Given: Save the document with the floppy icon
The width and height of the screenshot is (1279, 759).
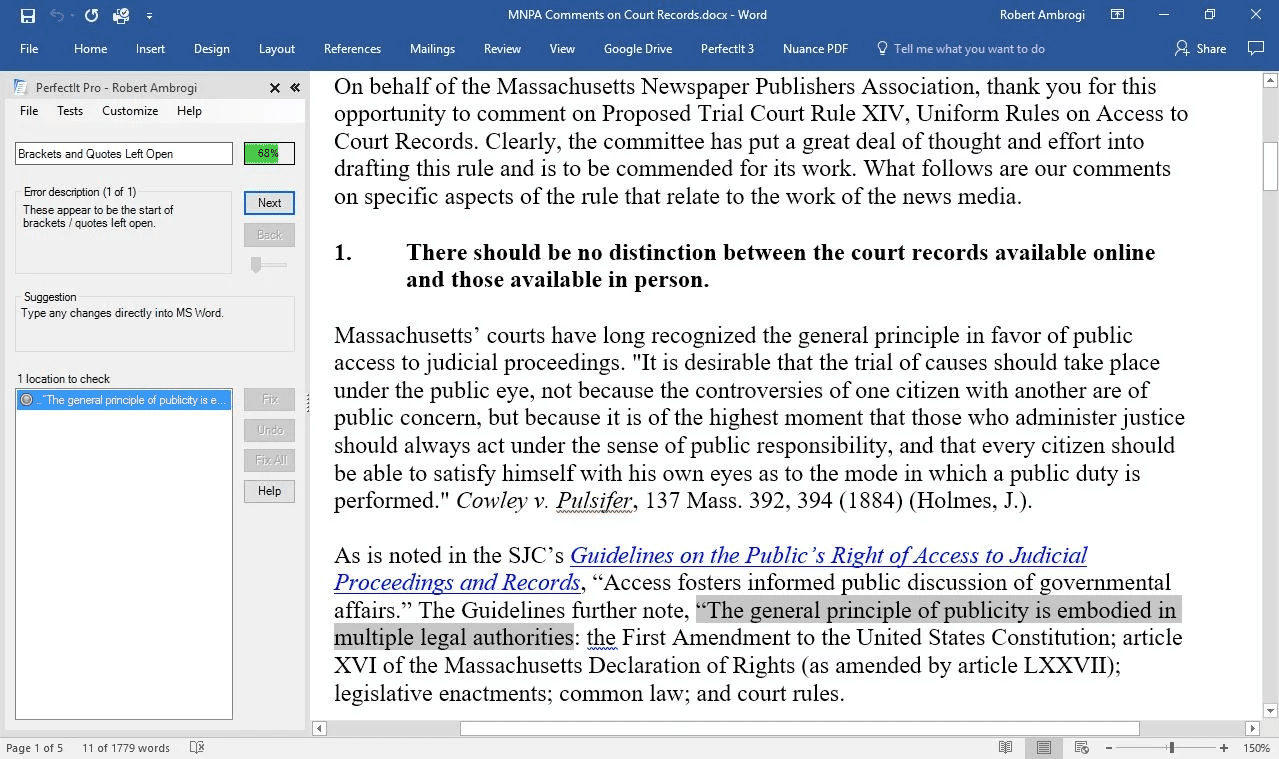Looking at the screenshot, I should 28,15.
